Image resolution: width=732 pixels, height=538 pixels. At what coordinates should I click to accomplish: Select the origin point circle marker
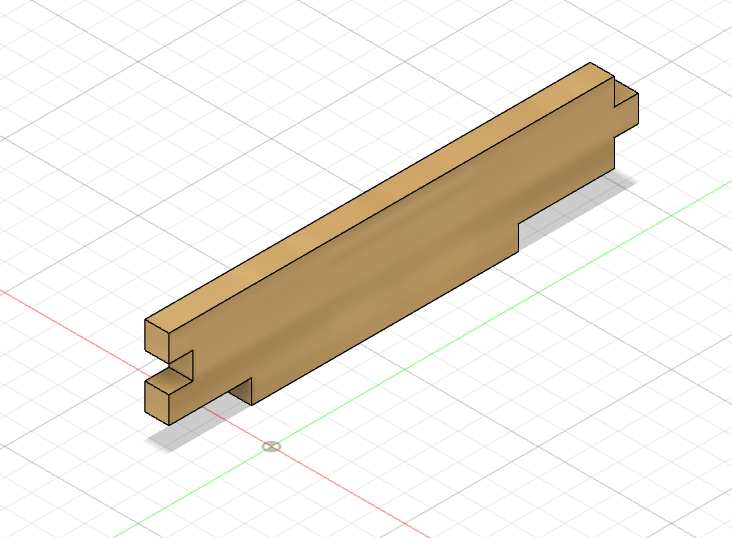[x=271, y=447]
